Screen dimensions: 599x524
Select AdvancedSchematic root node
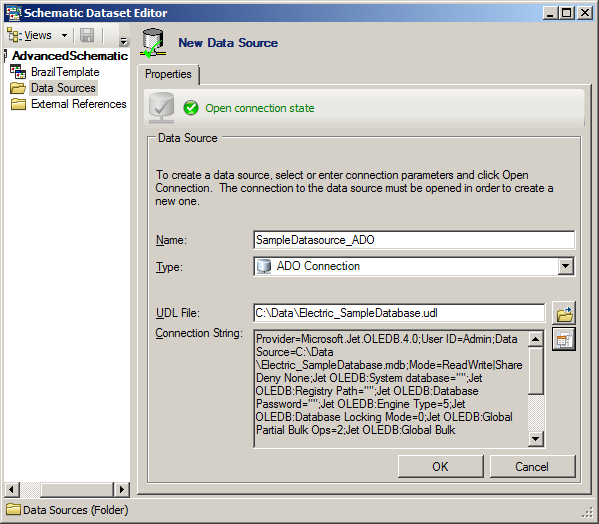pyautogui.click(x=70, y=56)
